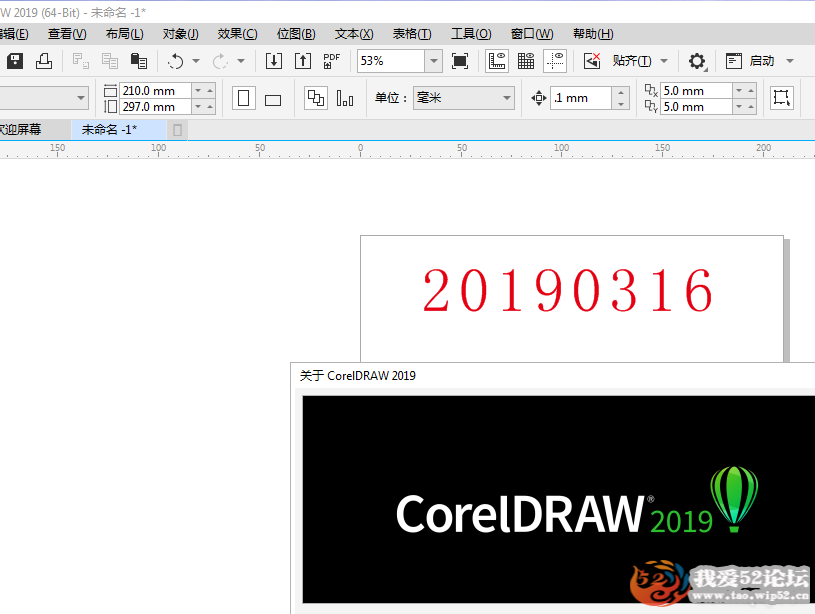Open the 窗口(W) menu
This screenshot has width=815, height=614.
point(532,34)
